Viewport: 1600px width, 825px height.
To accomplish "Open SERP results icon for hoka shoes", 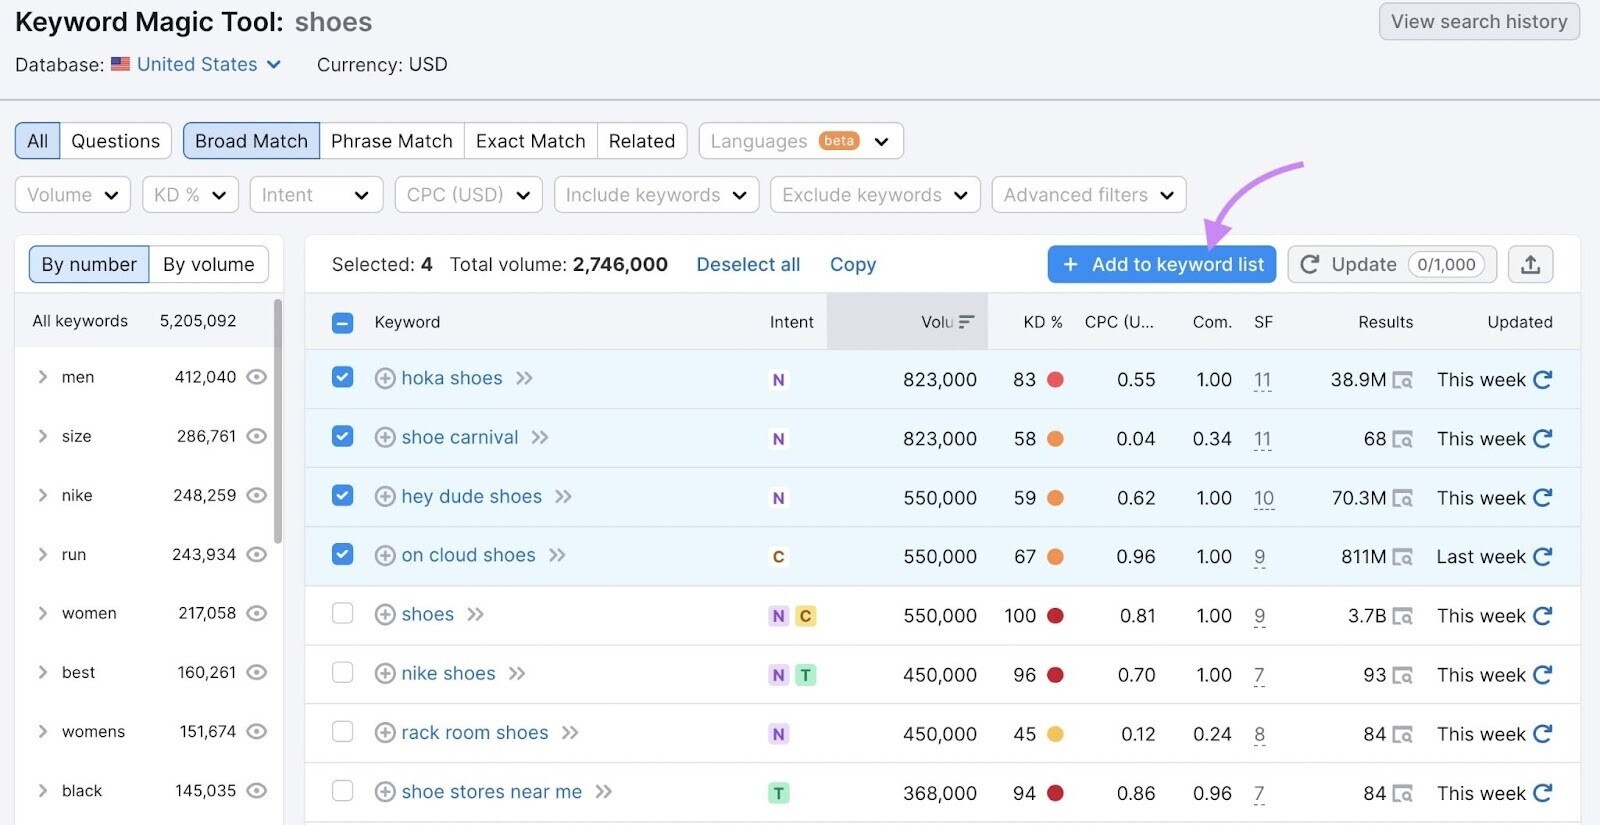I will [x=1403, y=381].
